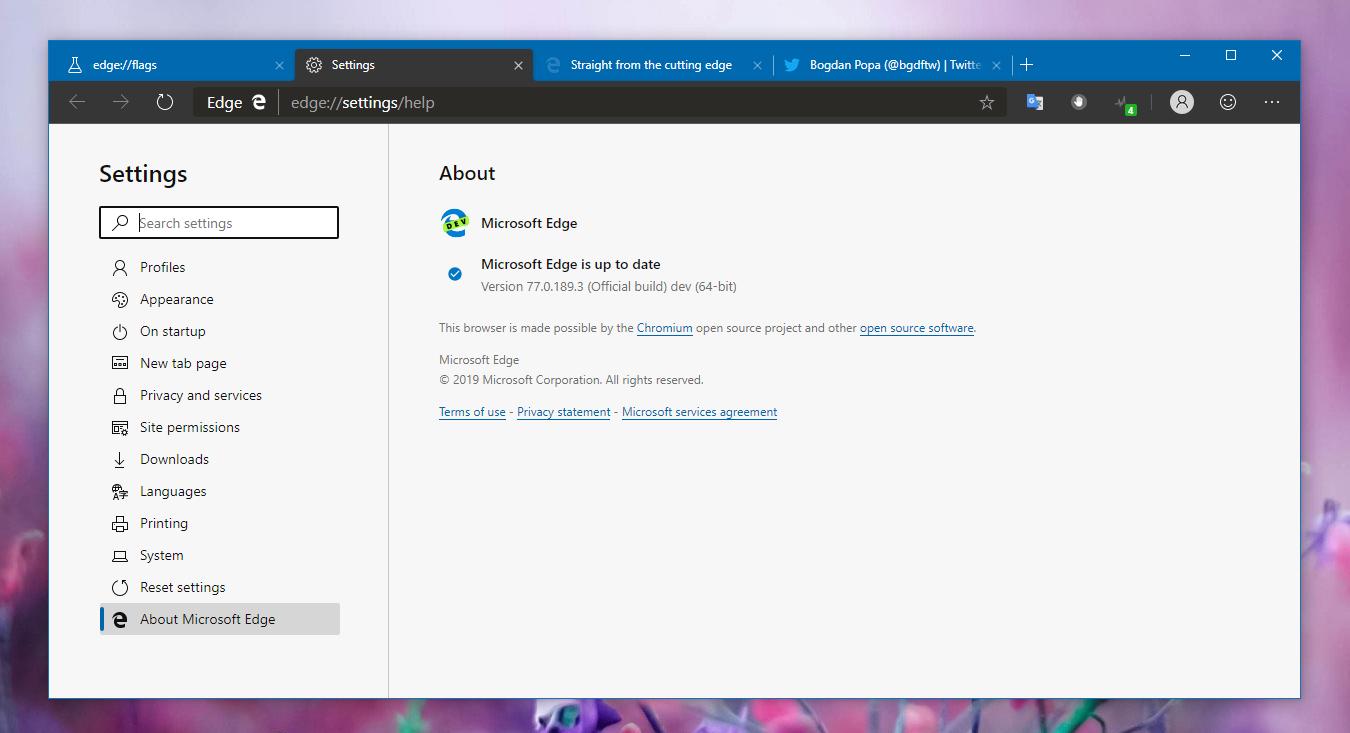This screenshot has height=733, width=1350.
Task: Click the About heading
Action: tap(467, 173)
